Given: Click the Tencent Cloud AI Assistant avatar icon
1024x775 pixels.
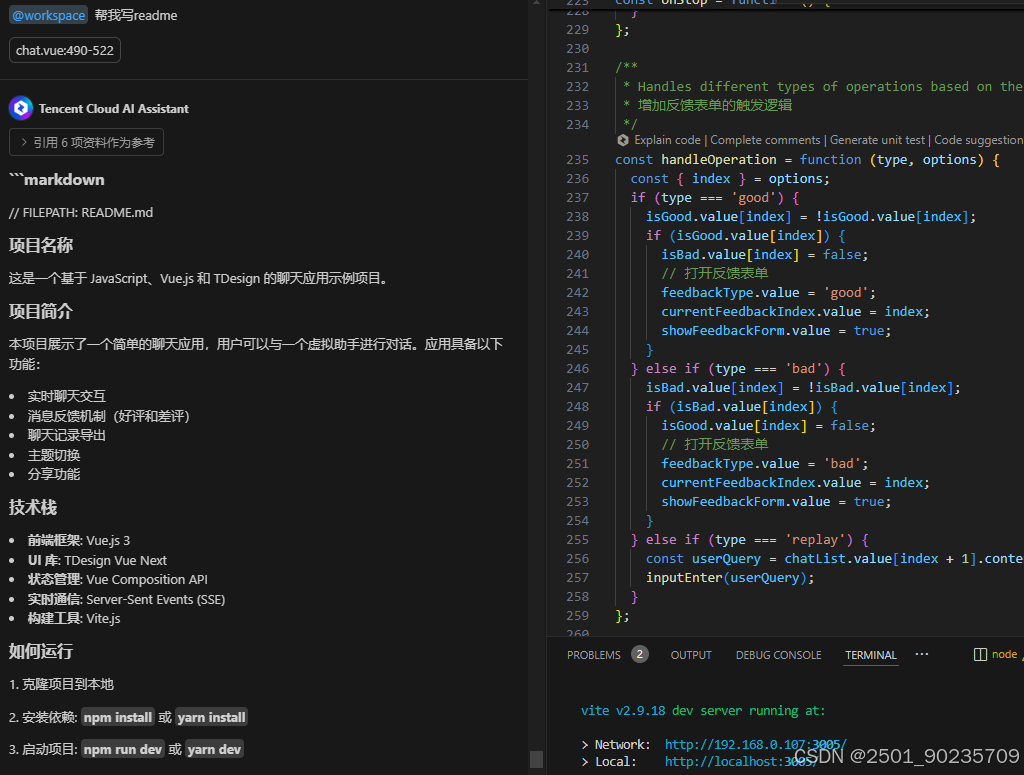Looking at the screenshot, I should coord(21,108).
